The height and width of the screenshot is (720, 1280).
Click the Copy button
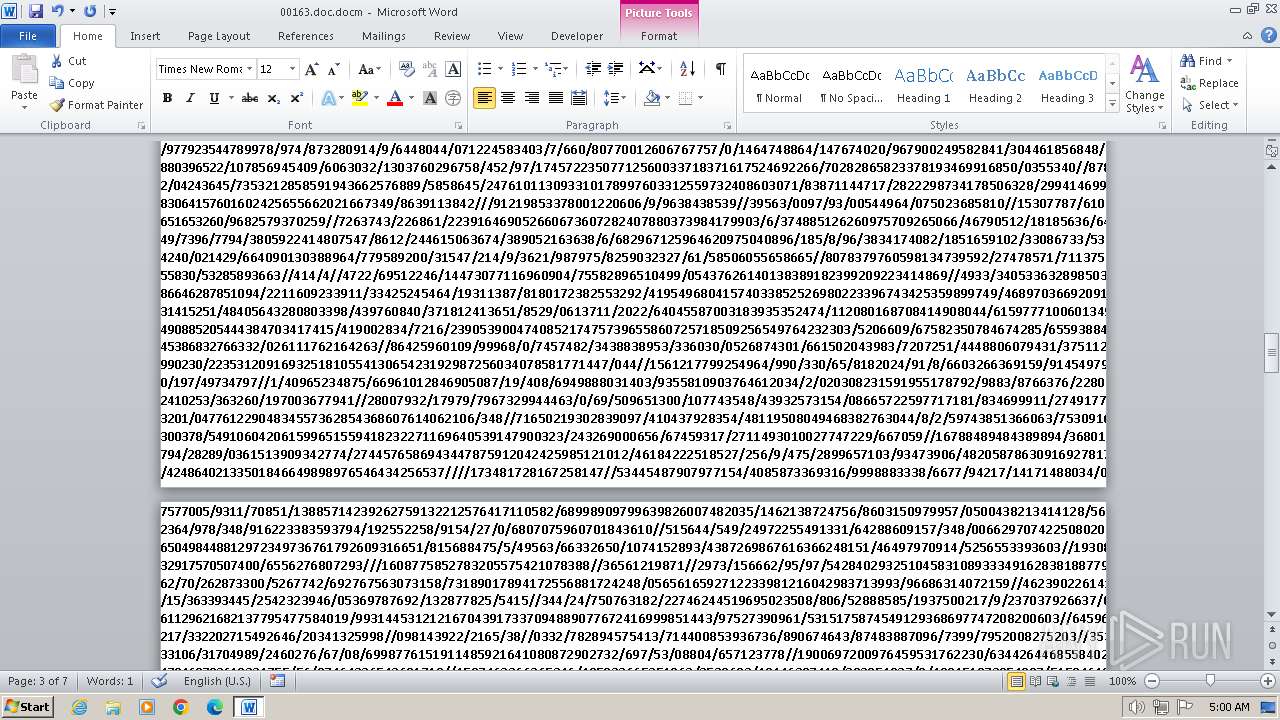coord(72,83)
